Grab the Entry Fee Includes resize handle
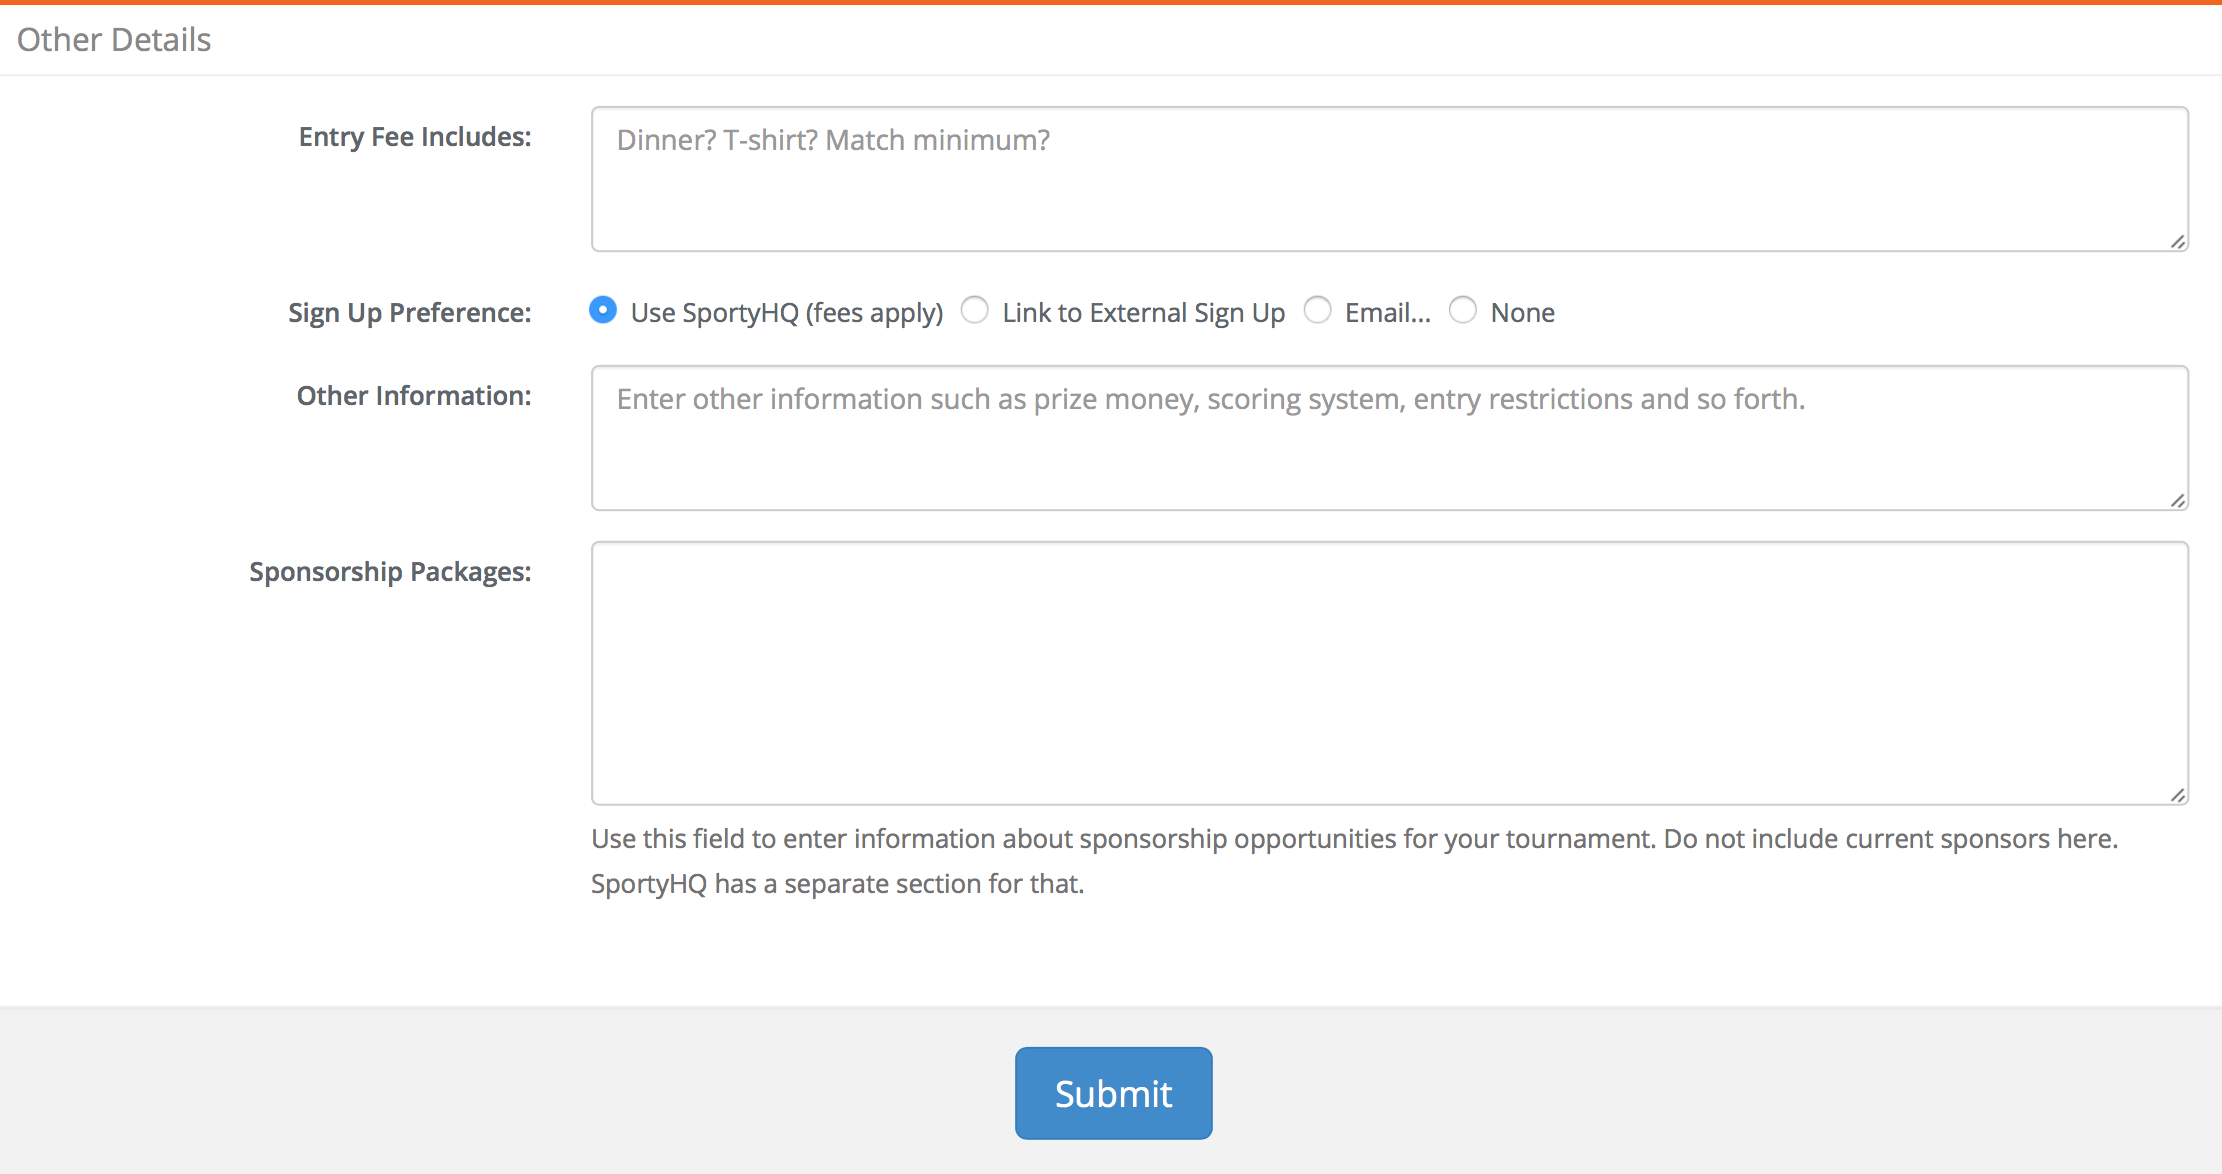Image resolution: width=2222 pixels, height=1174 pixels. click(x=2178, y=241)
